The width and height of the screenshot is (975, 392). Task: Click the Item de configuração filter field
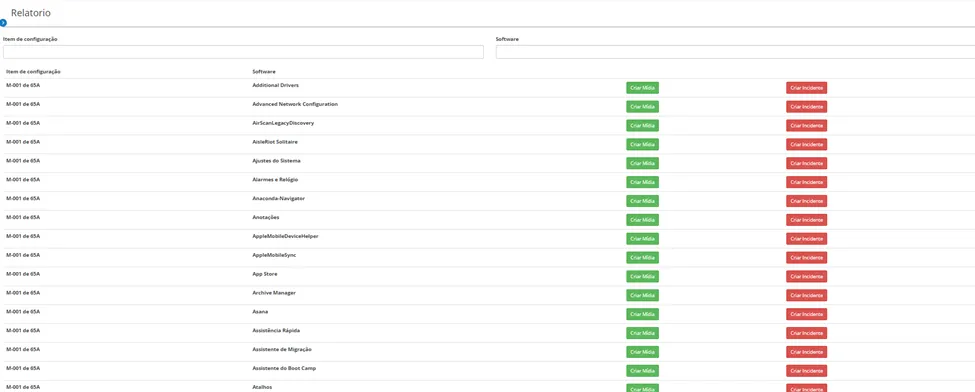coord(243,52)
